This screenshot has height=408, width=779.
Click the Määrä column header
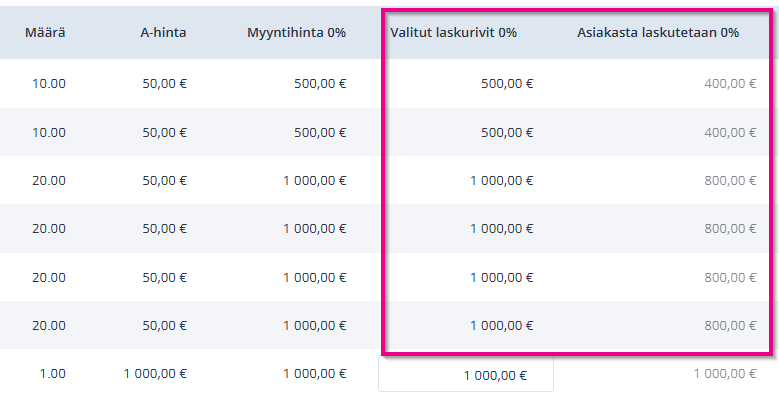click(45, 32)
